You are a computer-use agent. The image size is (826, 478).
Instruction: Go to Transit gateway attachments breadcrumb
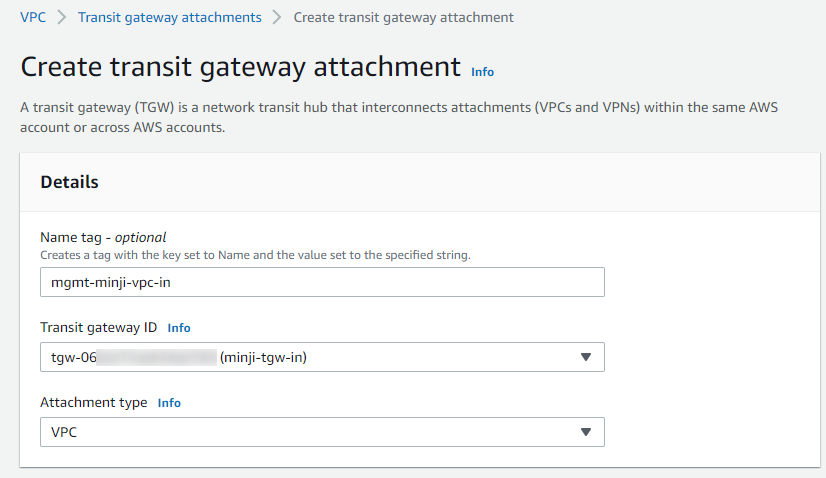[x=170, y=17]
